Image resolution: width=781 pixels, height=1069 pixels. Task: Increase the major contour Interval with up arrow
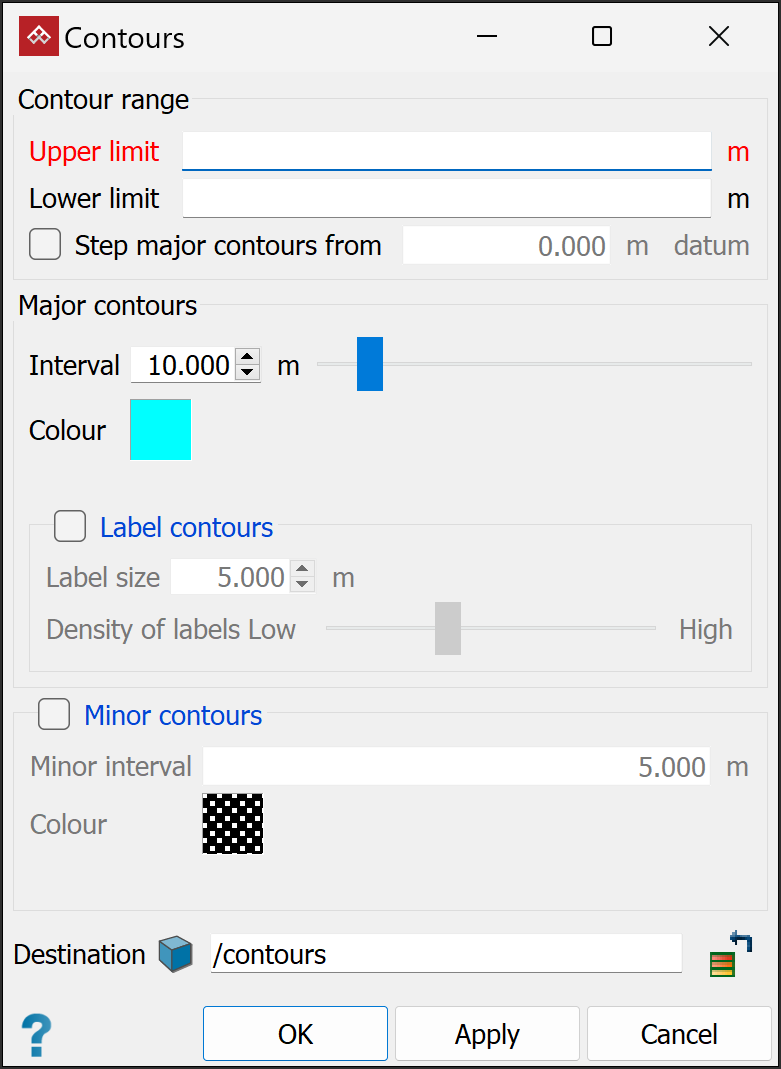[247, 358]
